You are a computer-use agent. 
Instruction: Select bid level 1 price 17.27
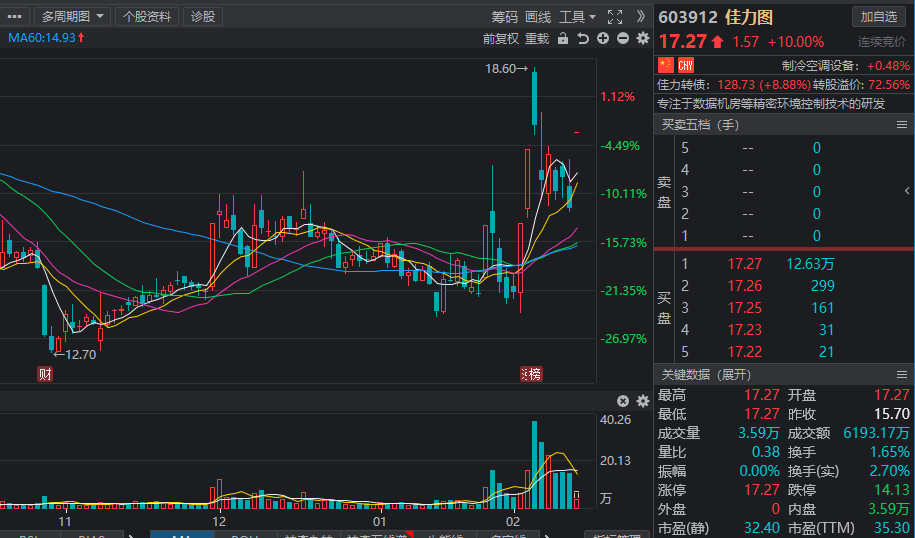744,264
